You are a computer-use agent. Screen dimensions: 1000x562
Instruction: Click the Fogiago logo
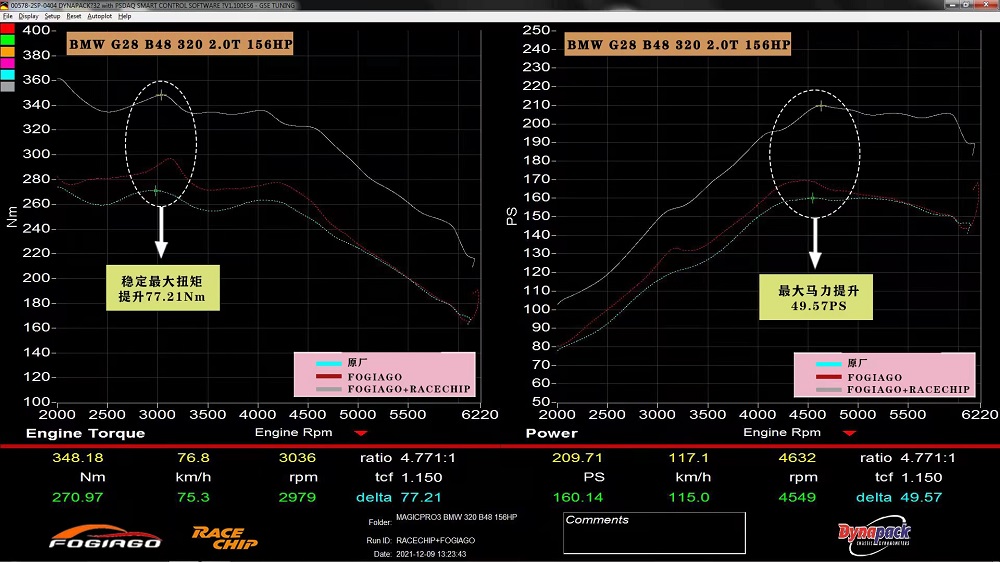coord(105,537)
